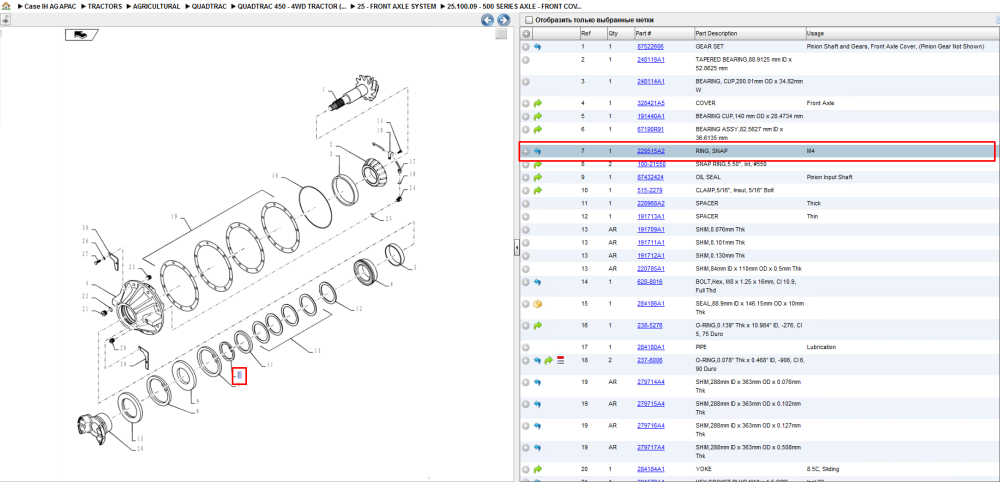
Task: Open QUADTRAC 450 - 4WD TRACTOR breadcrumb
Action: (292, 6)
